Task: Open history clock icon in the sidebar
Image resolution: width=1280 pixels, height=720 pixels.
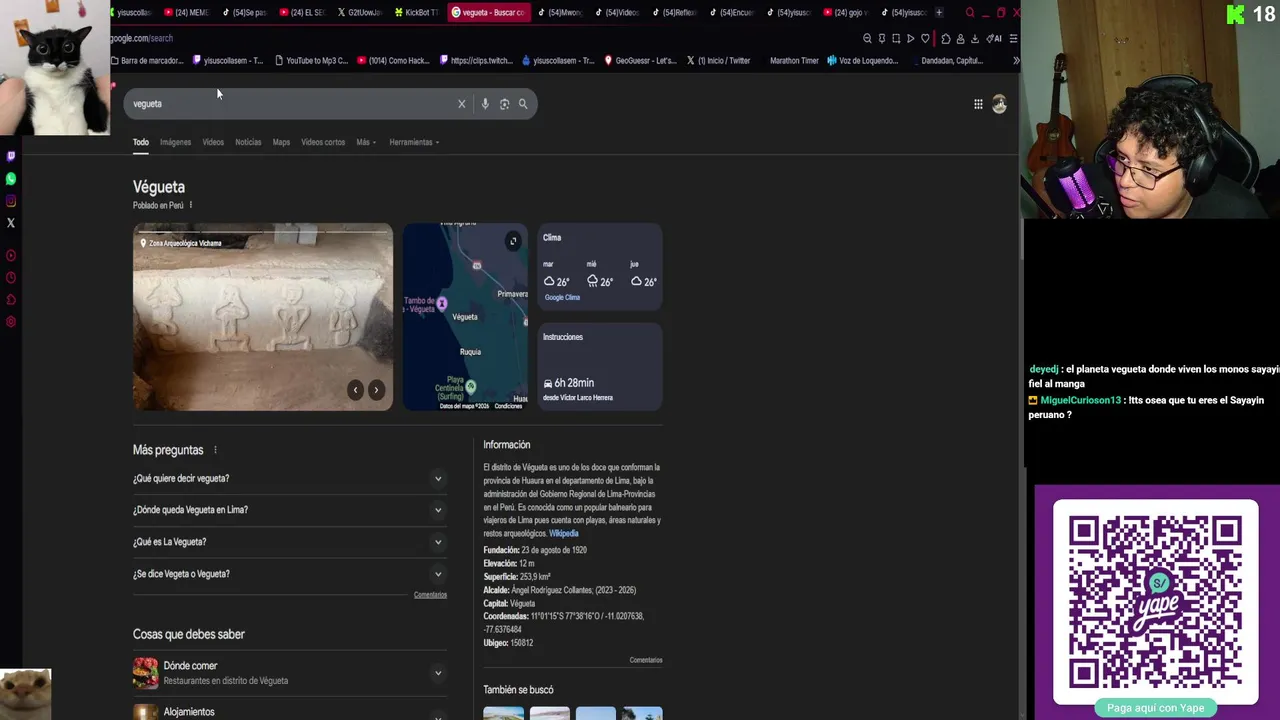Action: [11, 278]
